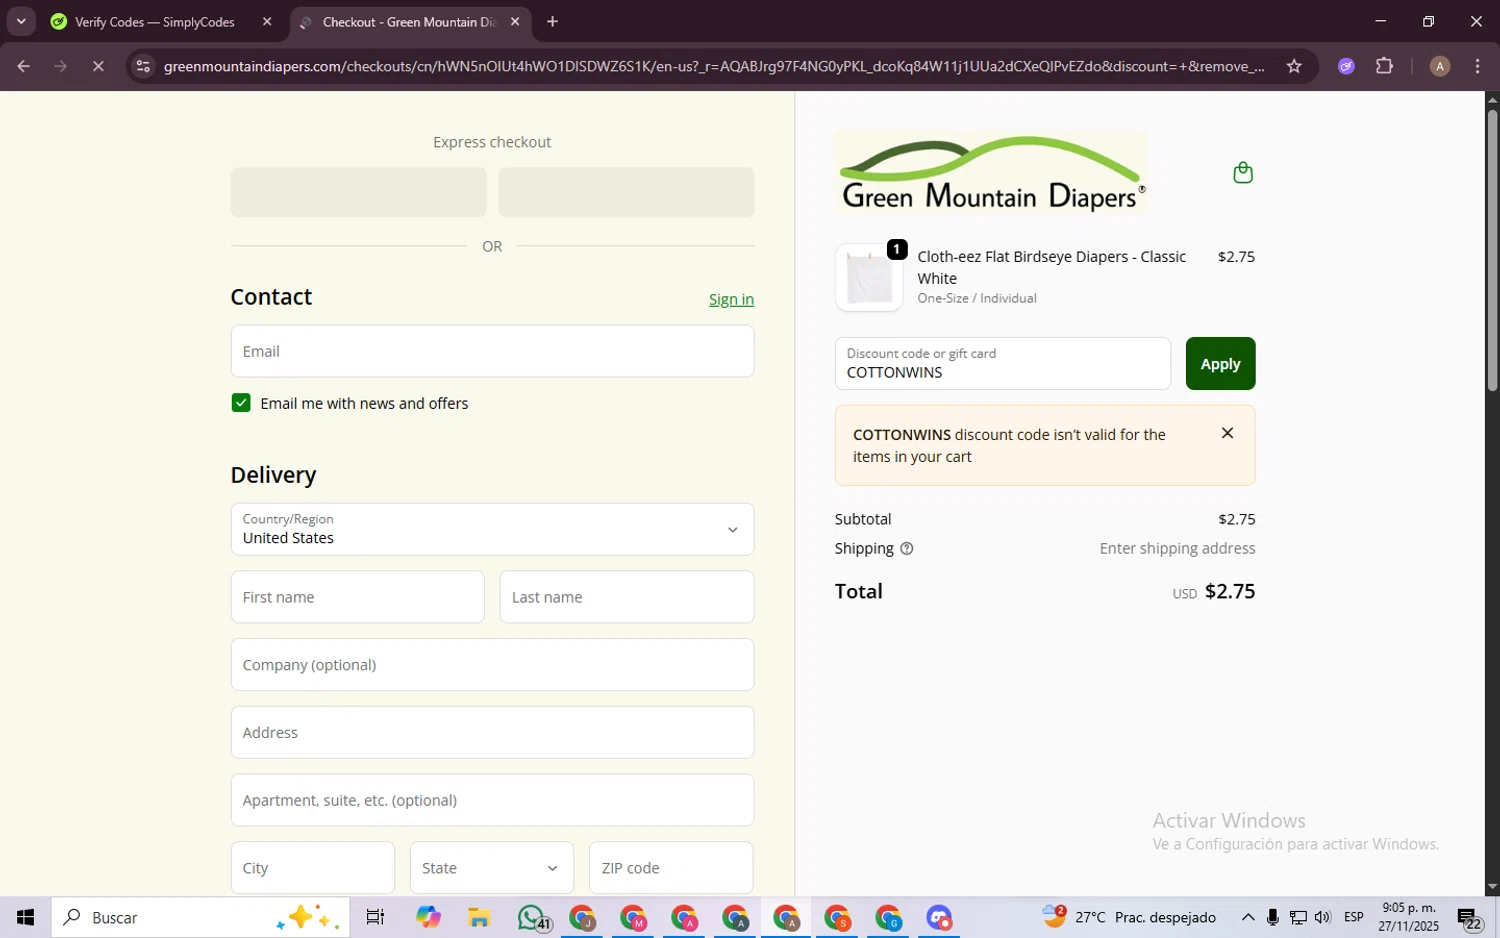Toggle Email me with news and offers

pos(241,403)
